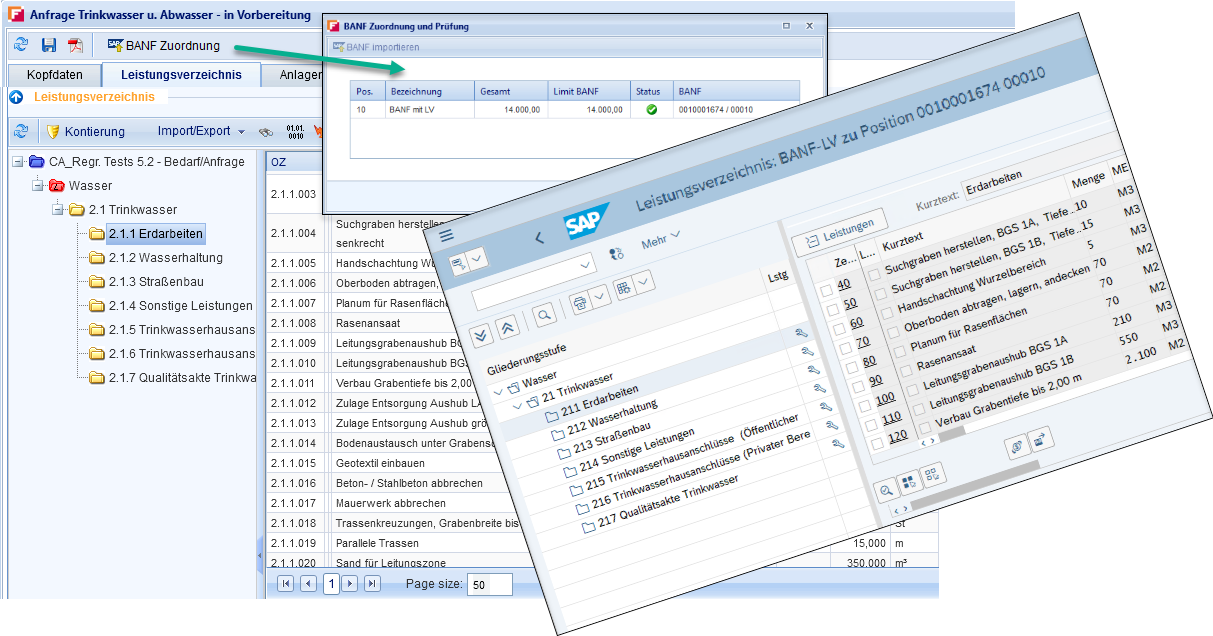Open BANF Zuordnung from the toolbar

pyautogui.click(x=163, y=45)
